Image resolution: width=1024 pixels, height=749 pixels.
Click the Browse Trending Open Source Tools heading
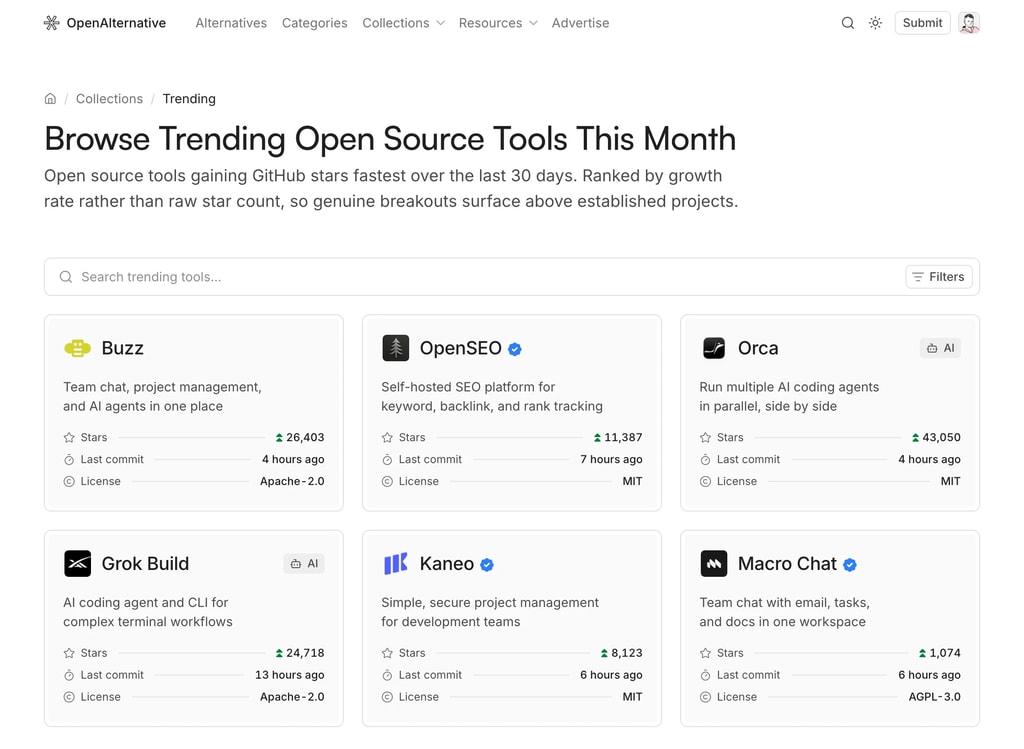(x=391, y=139)
